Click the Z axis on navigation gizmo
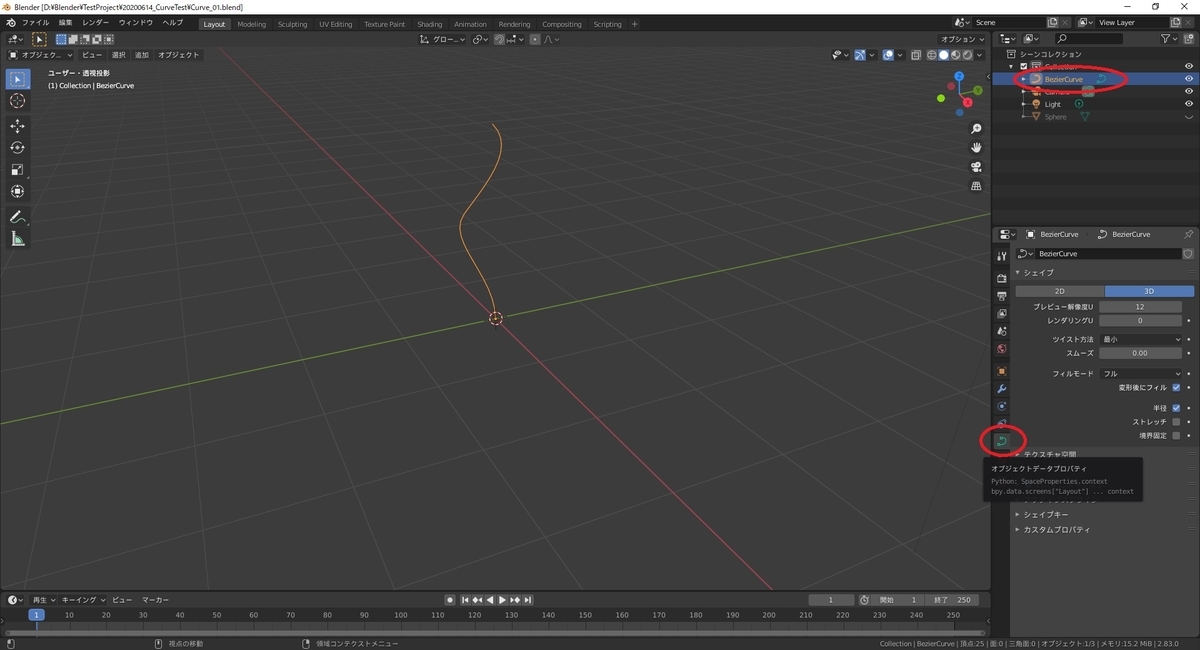Image resolution: width=1200 pixels, height=650 pixels. [x=959, y=76]
